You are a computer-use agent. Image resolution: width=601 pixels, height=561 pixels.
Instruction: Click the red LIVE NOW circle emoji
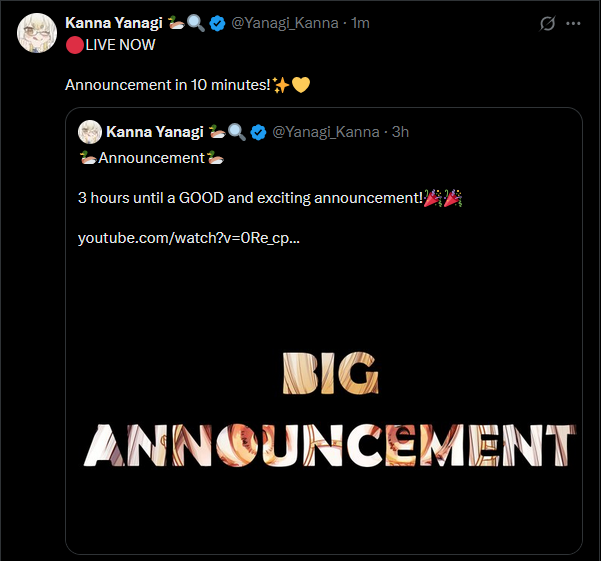click(73, 45)
